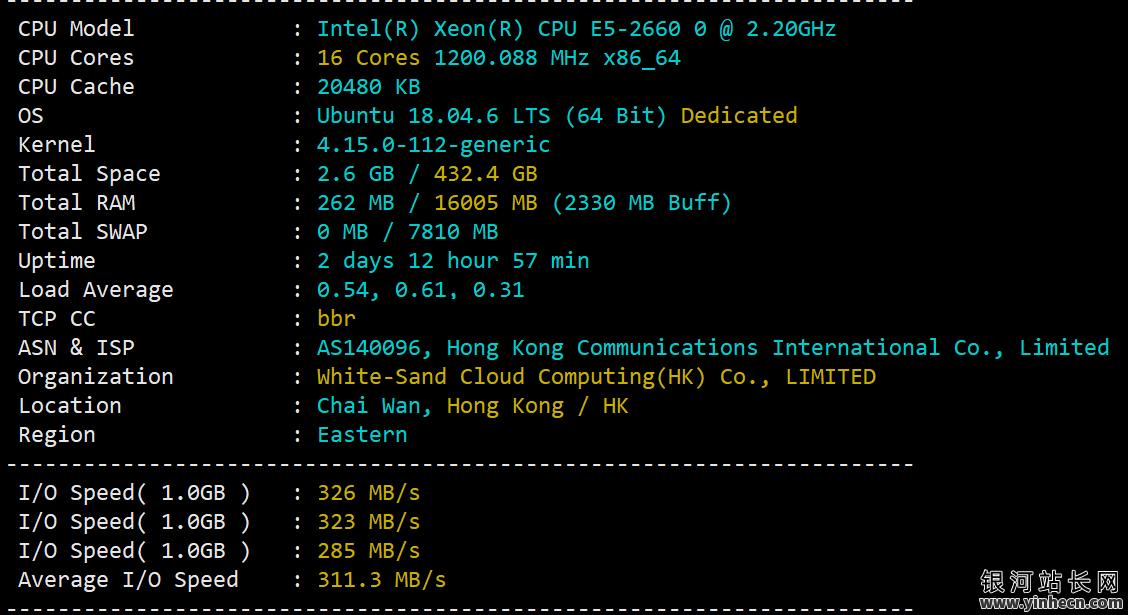
Task: Click the 16 Cores text
Action: click(x=368, y=58)
